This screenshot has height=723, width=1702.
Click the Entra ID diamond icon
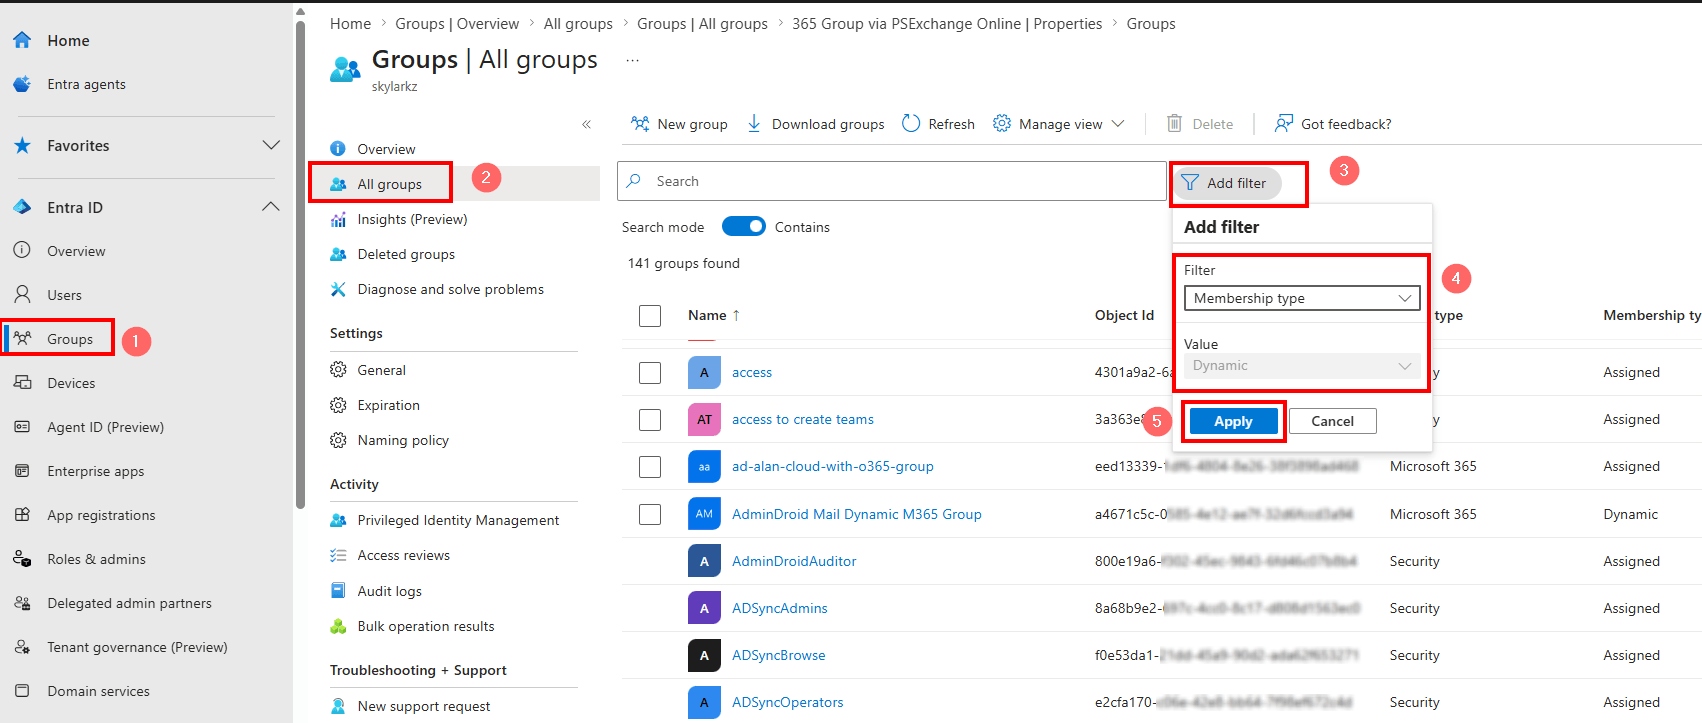[x=22, y=207]
